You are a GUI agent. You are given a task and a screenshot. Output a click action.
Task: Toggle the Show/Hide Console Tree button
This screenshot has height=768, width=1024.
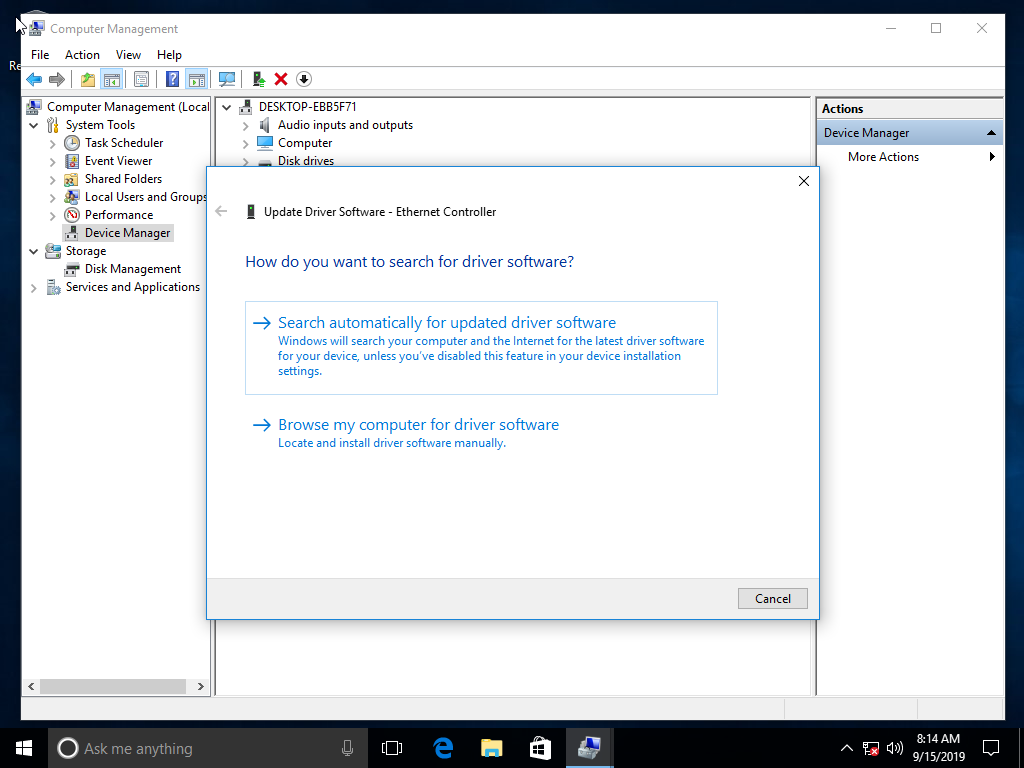coord(112,79)
